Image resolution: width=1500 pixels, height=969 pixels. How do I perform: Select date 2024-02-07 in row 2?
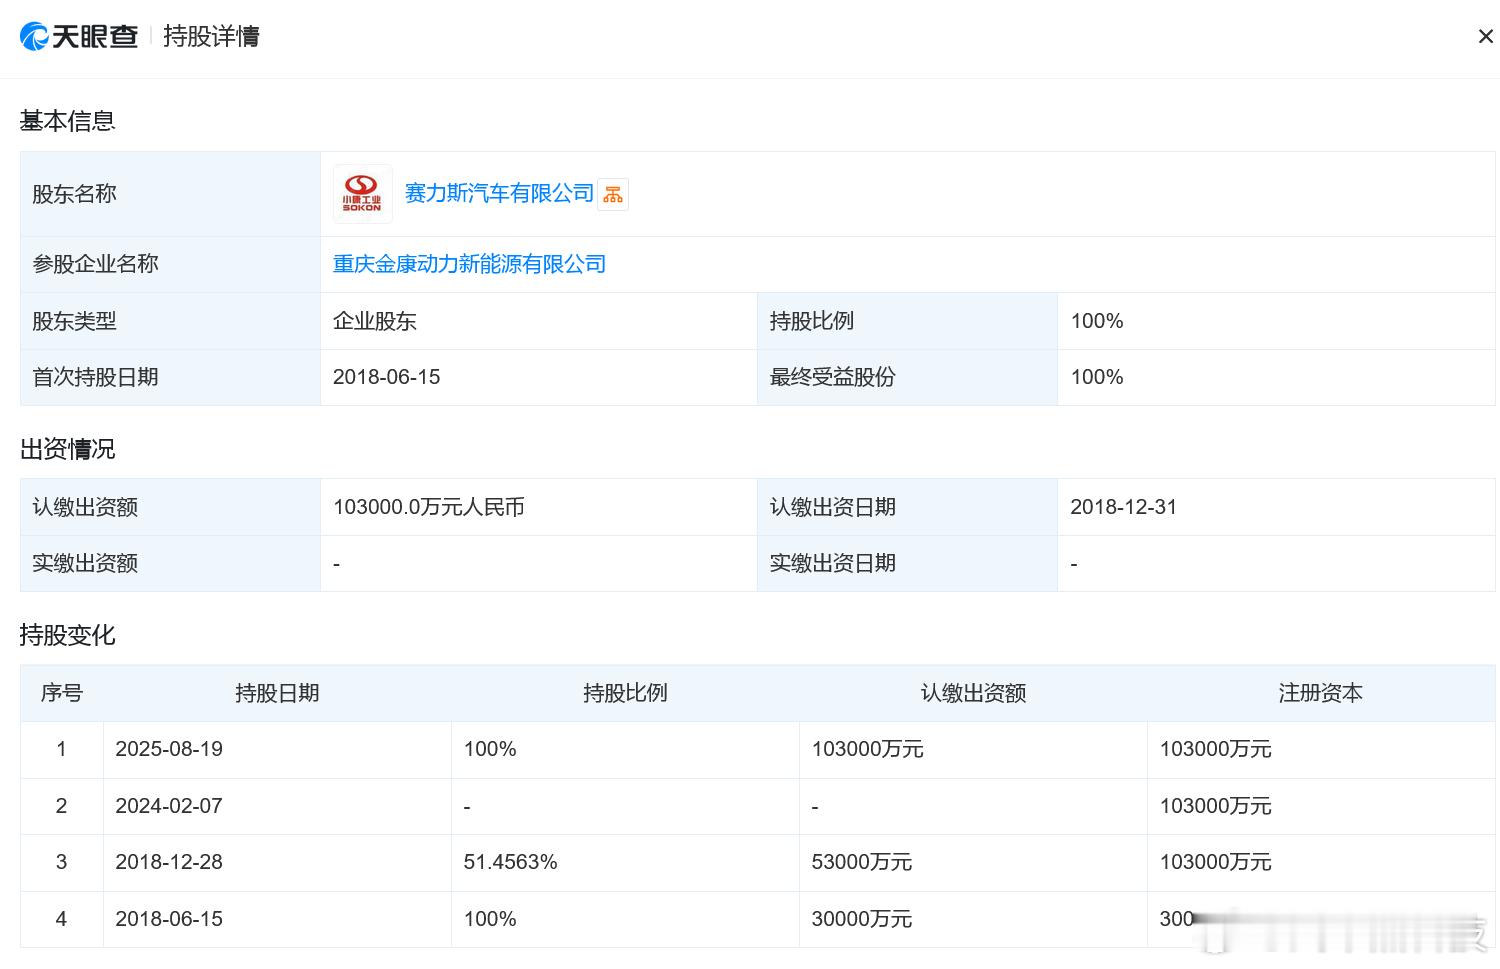pos(169,806)
